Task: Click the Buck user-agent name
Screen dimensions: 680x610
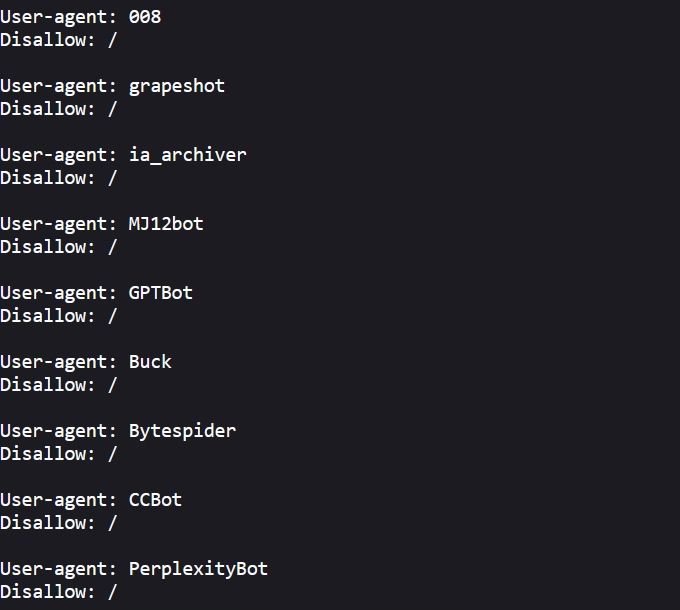Action: coord(150,362)
